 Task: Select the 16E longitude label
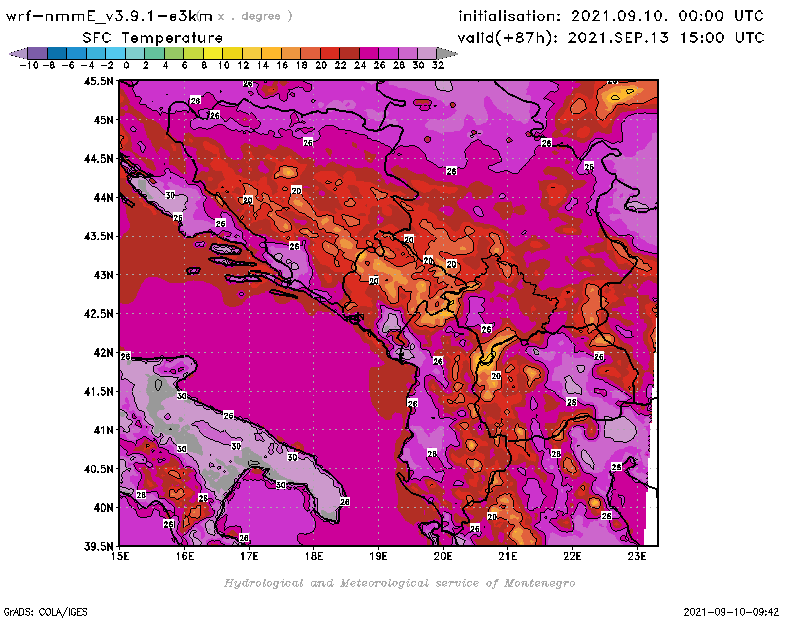[x=185, y=556]
